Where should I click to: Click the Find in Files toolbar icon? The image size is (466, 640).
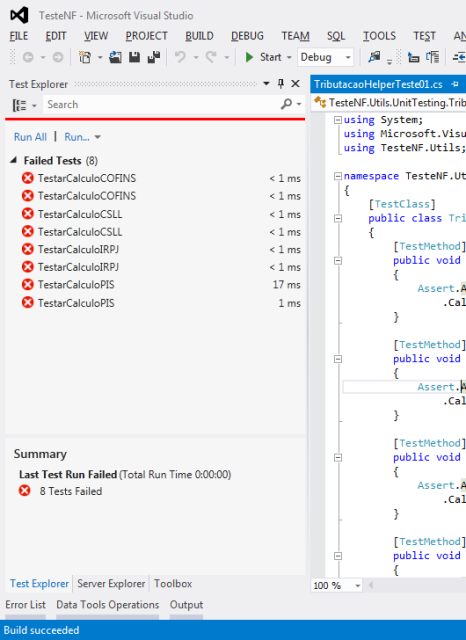click(x=374, y=57)
